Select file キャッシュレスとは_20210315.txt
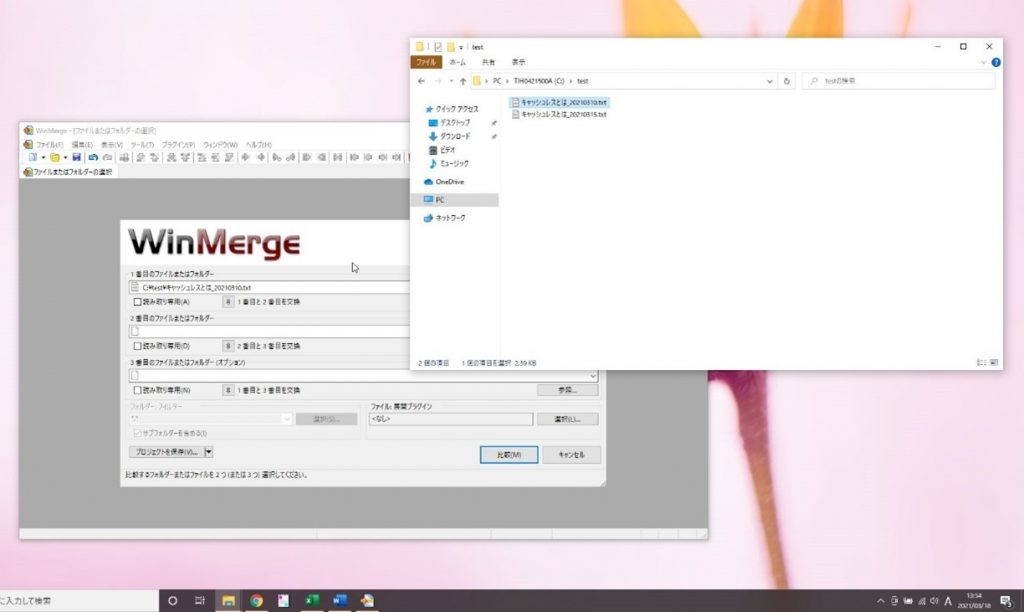The width and height of the screenshot is (1024, 612). click(x=559, y=114)
